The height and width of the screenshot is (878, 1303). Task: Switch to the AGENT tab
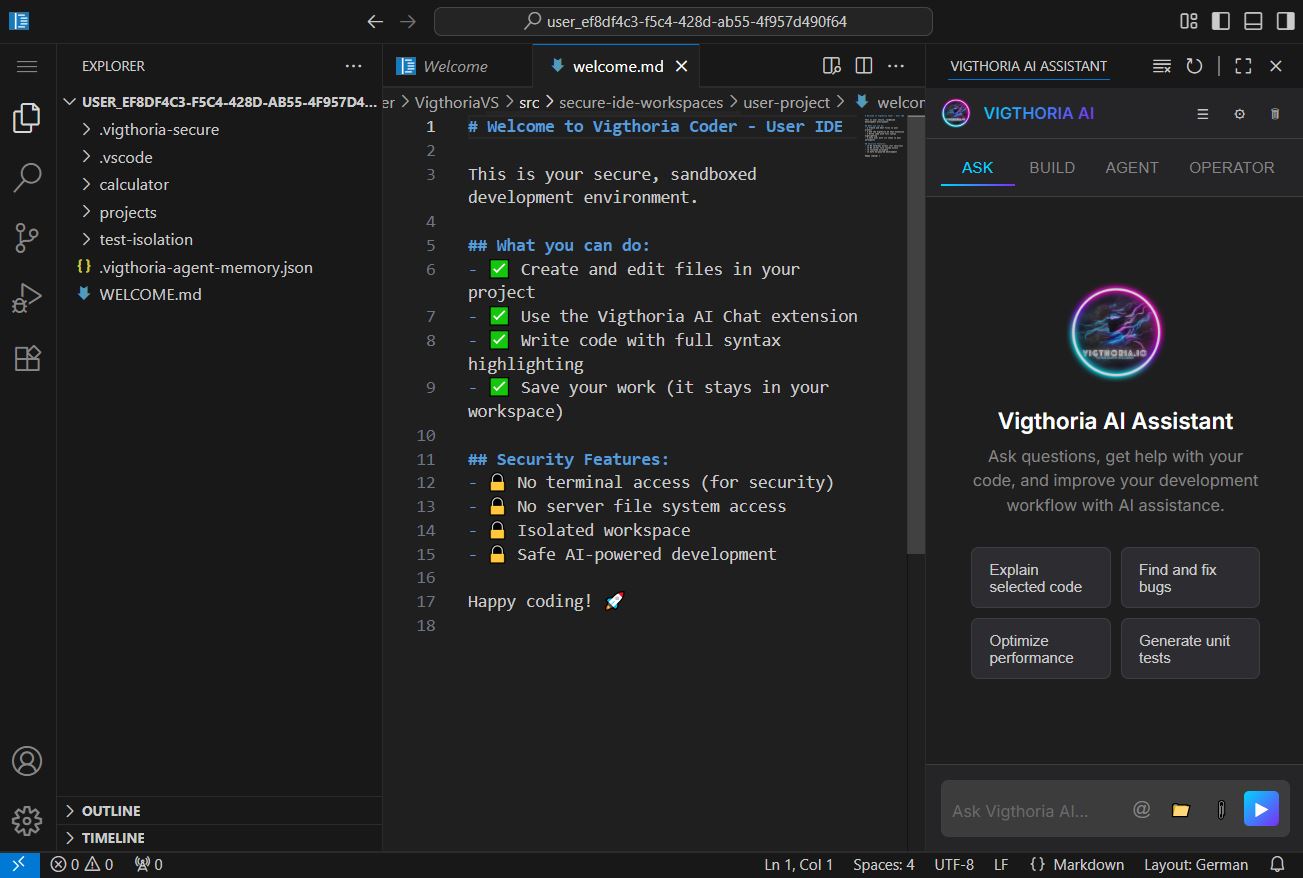point(1132,167)
